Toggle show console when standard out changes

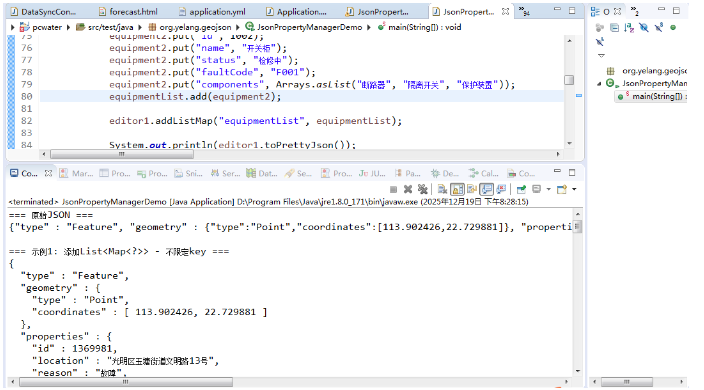click(x=486, y=189)
